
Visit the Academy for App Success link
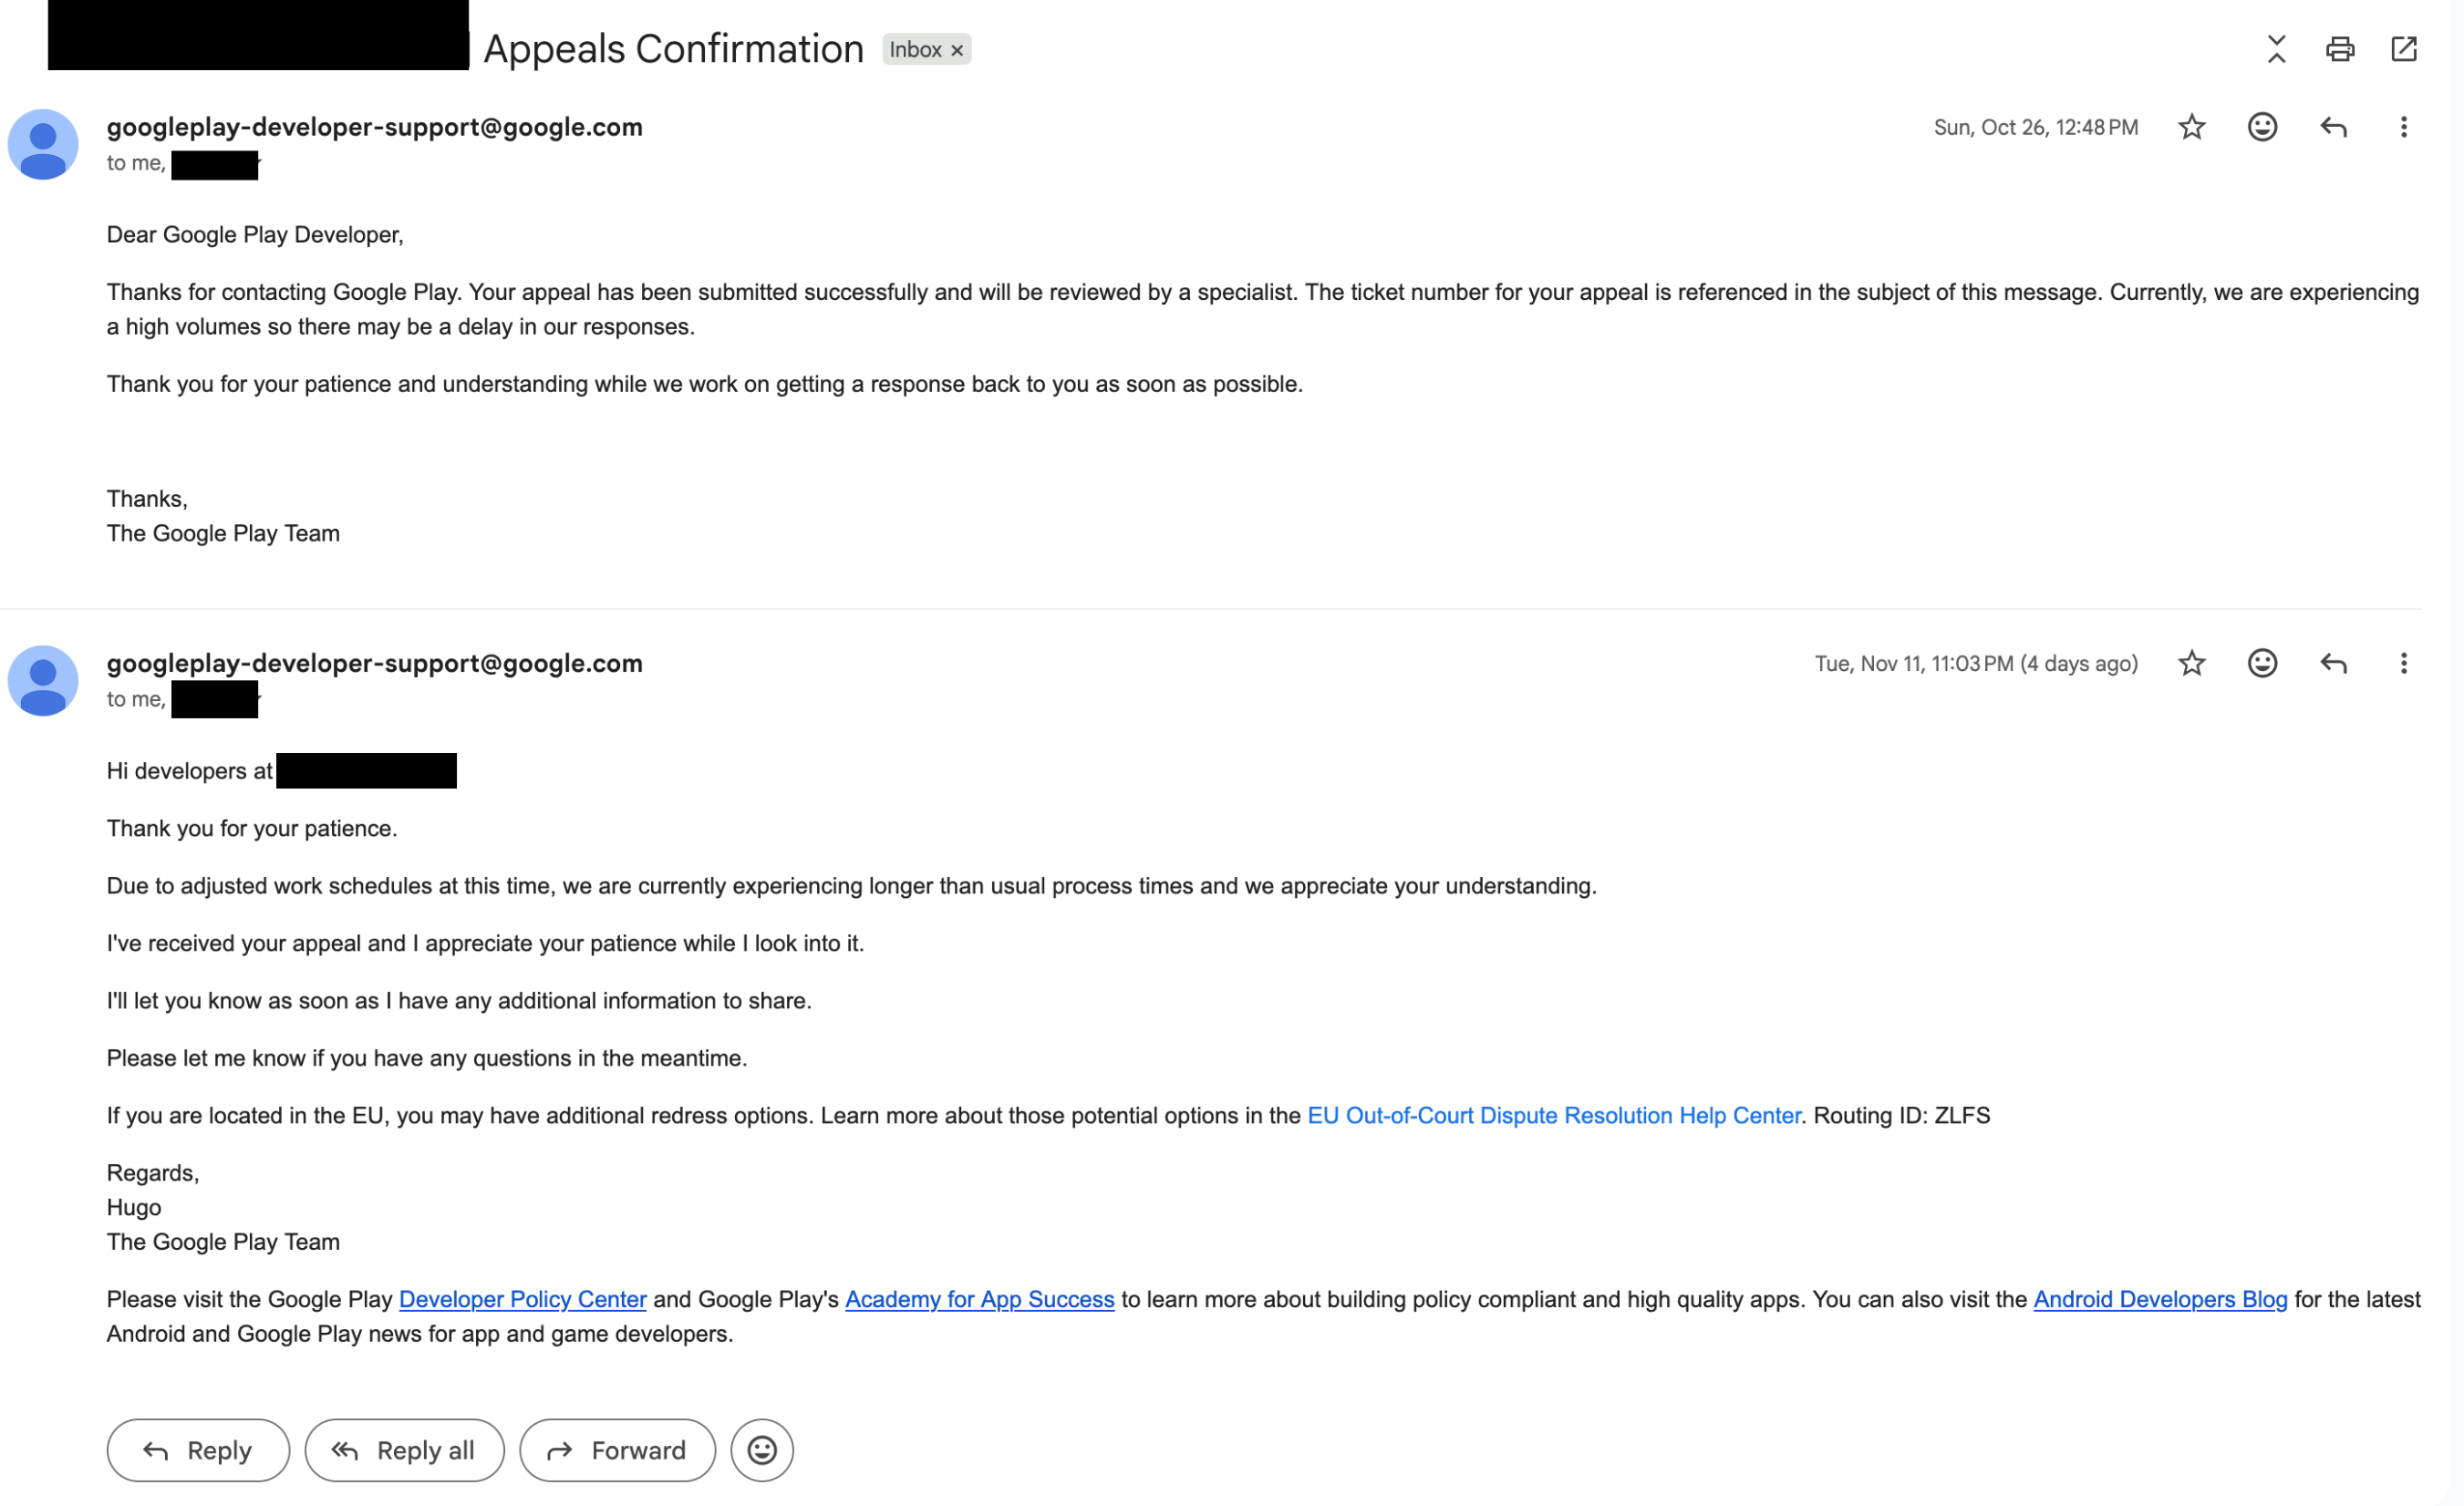(x=980, y=1299)
